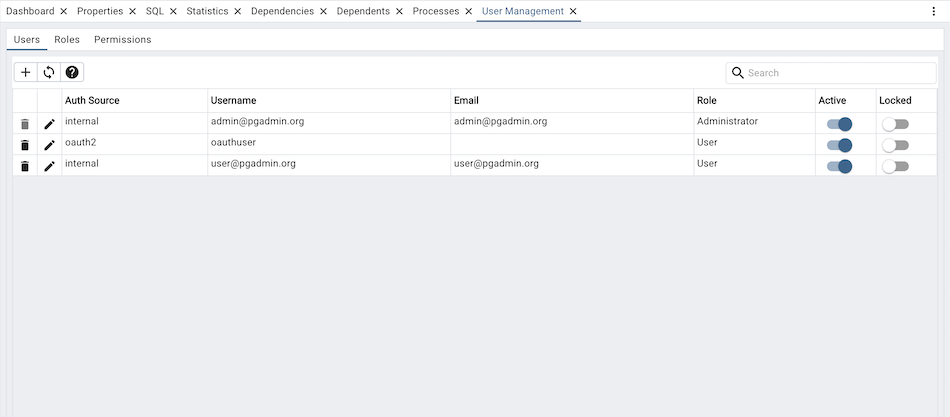The image size is (950, 417).
Task: Open the kebab menu at top right
Action: click(934, 11)
